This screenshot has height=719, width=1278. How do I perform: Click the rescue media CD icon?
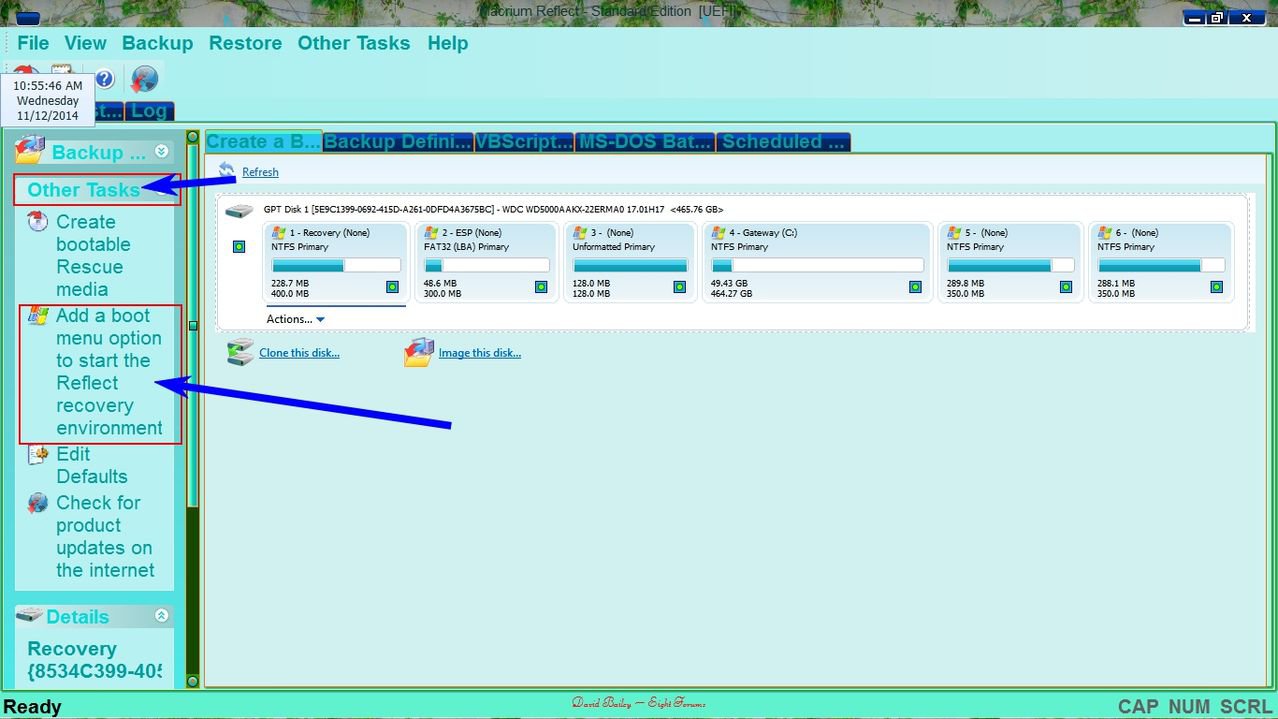point(38,222)
